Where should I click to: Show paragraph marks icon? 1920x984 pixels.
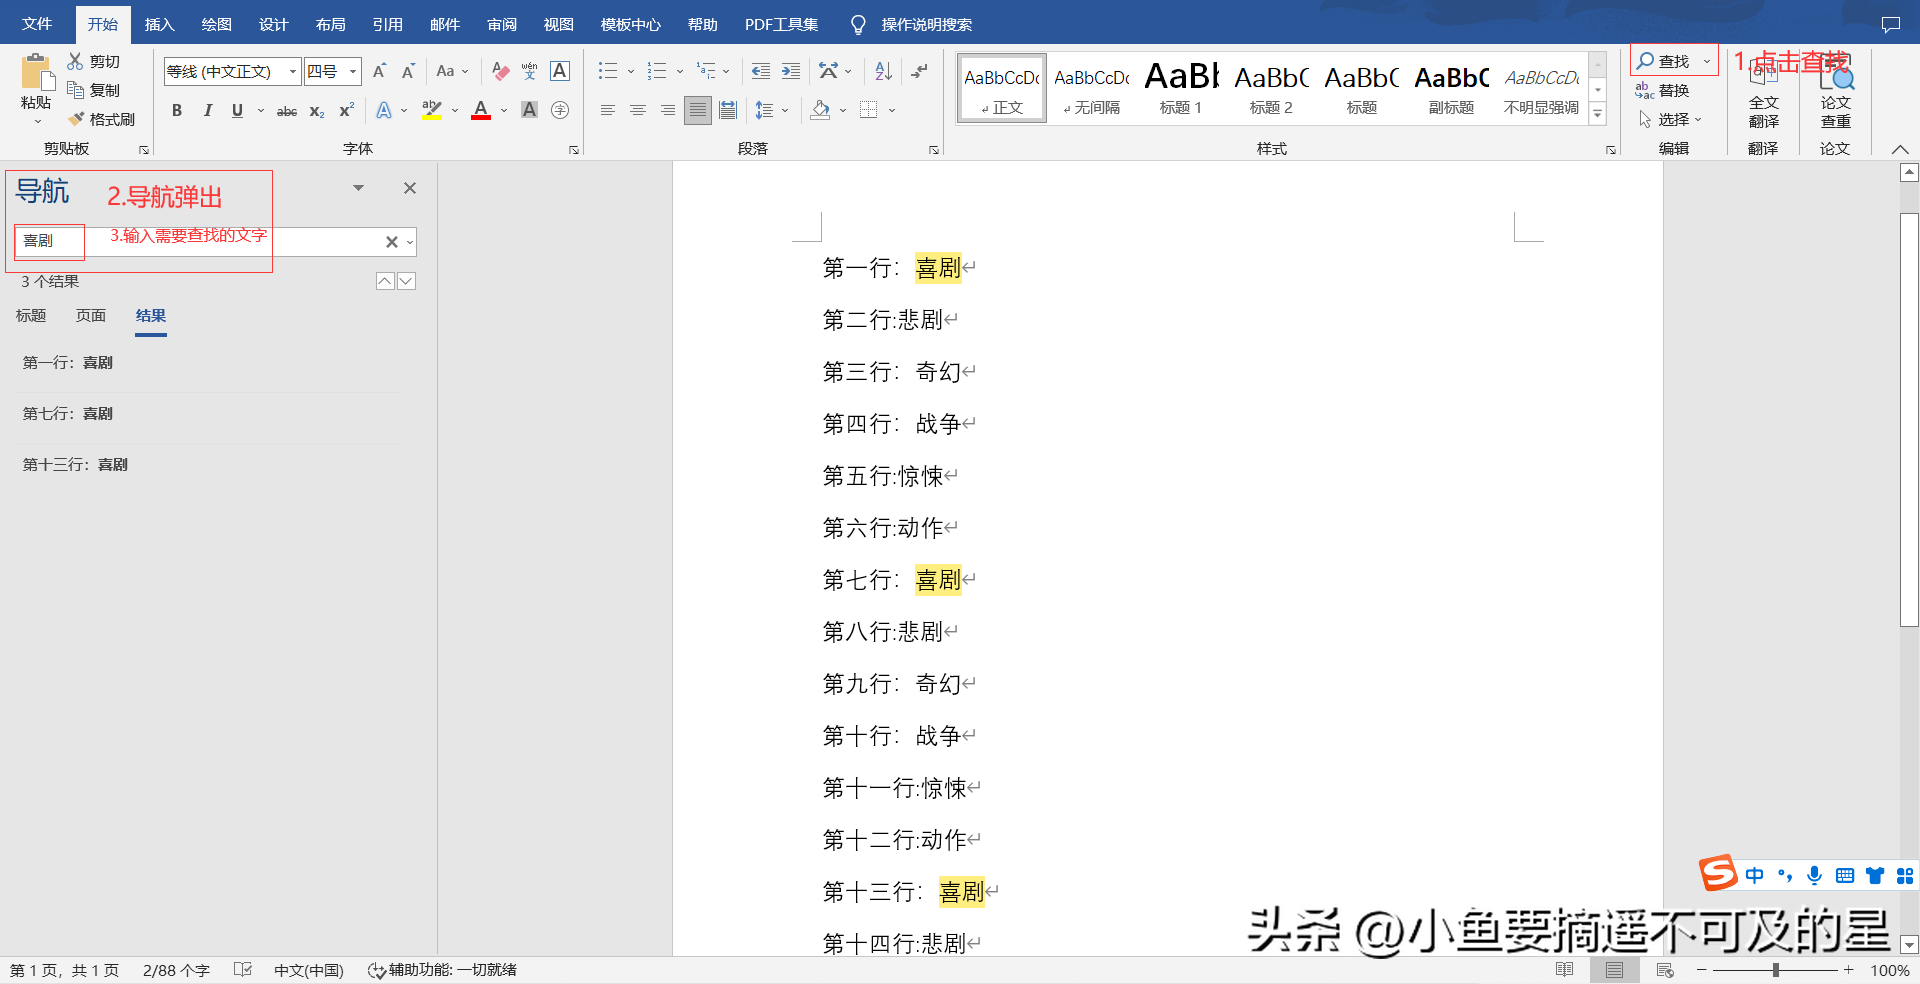[920, 71]
